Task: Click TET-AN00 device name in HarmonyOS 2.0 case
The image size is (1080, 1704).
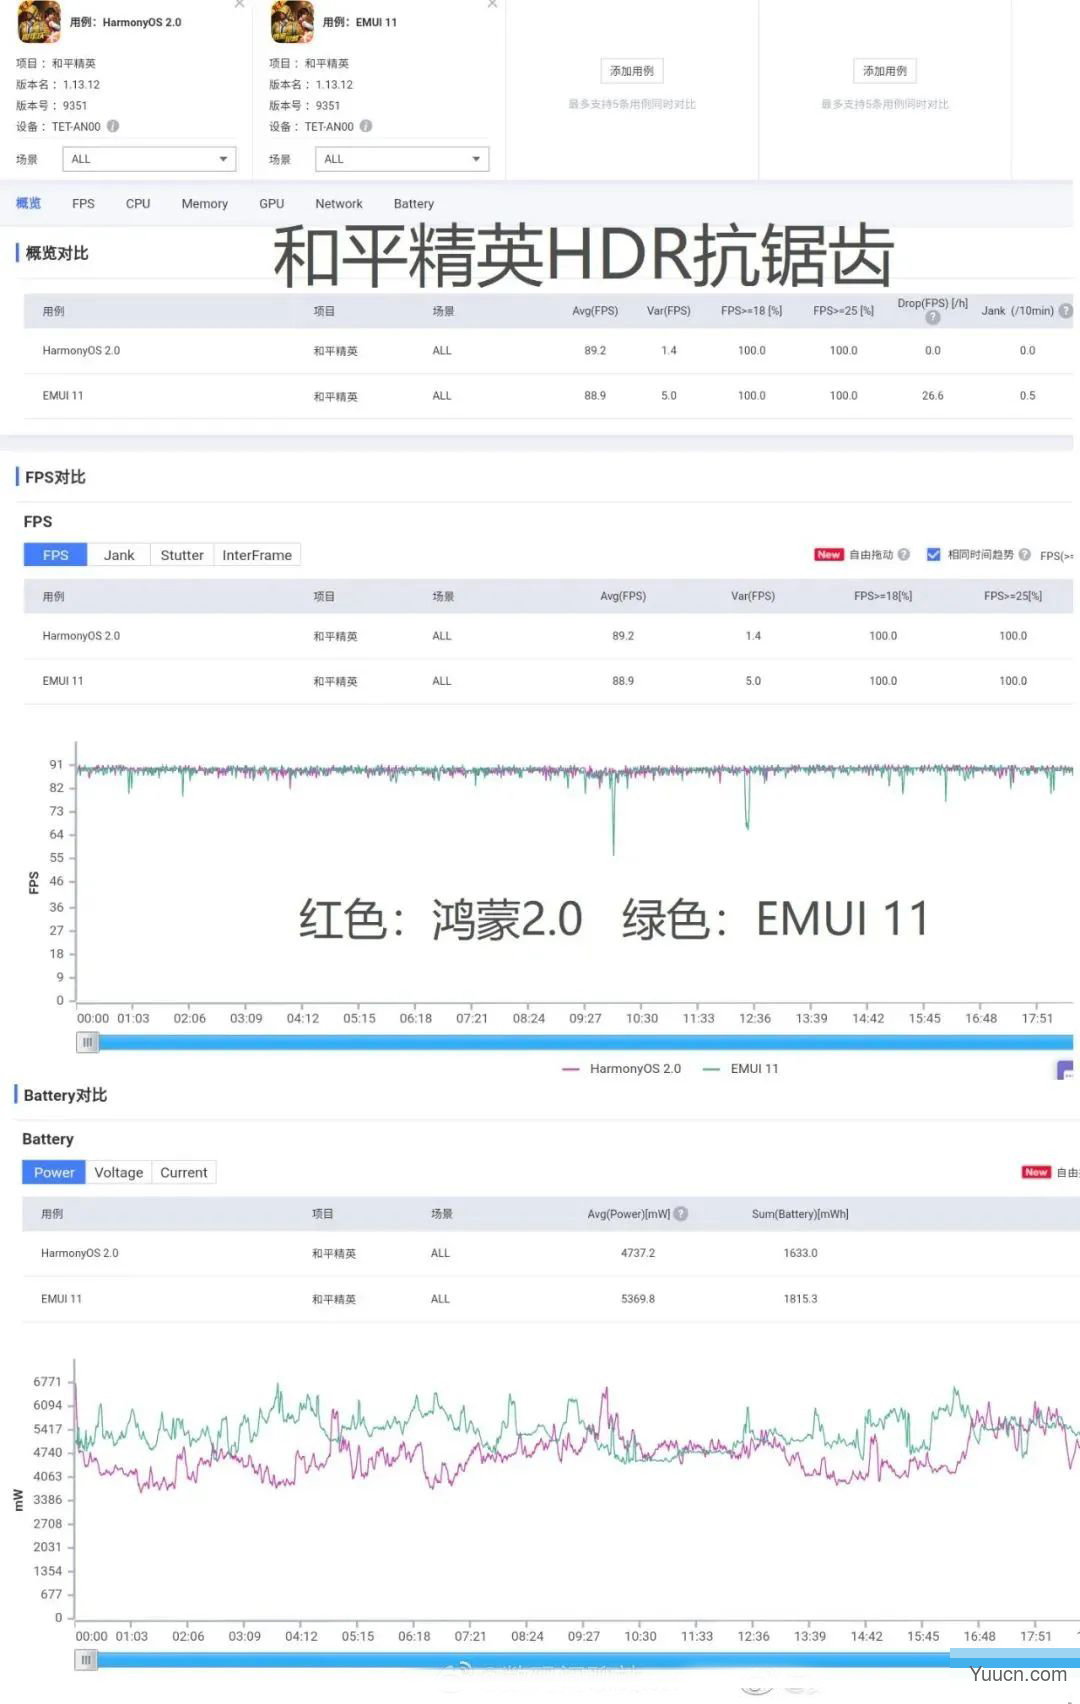Action: [x=76, y=127]
